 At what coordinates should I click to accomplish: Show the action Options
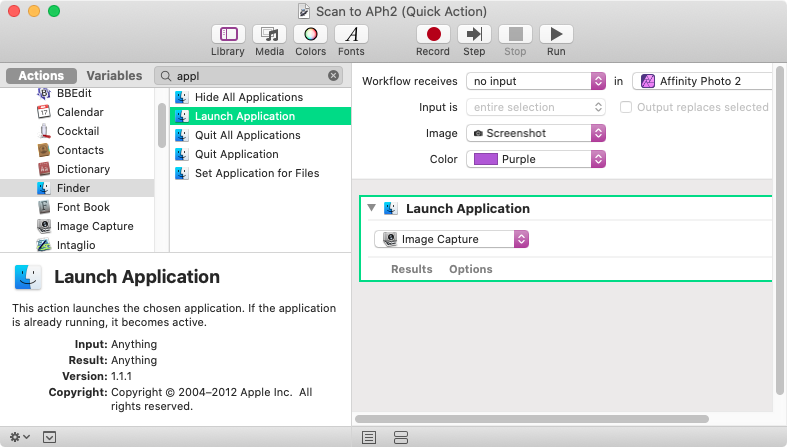(470, 269)
